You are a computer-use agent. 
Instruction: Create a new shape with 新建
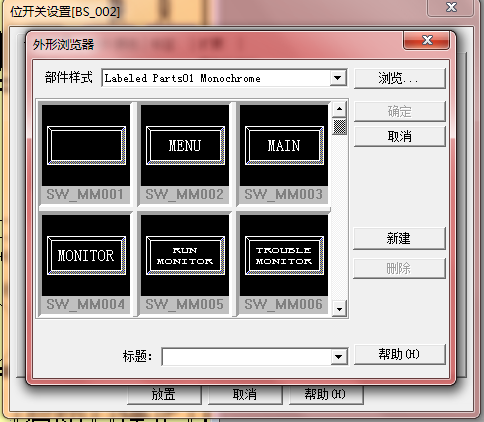click(399, 239)
